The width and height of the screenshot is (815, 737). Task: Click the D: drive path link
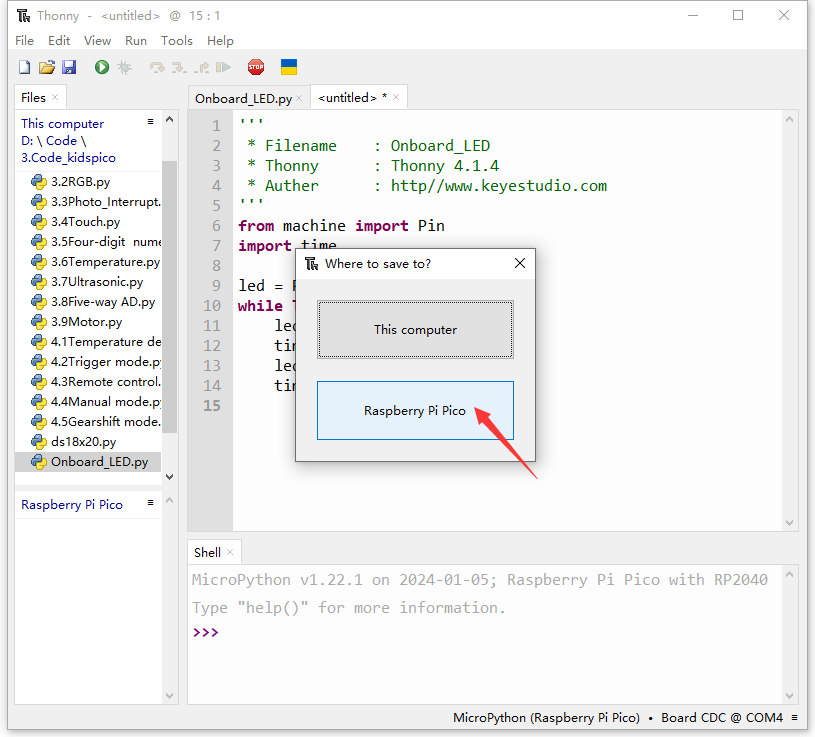point(27,140)
